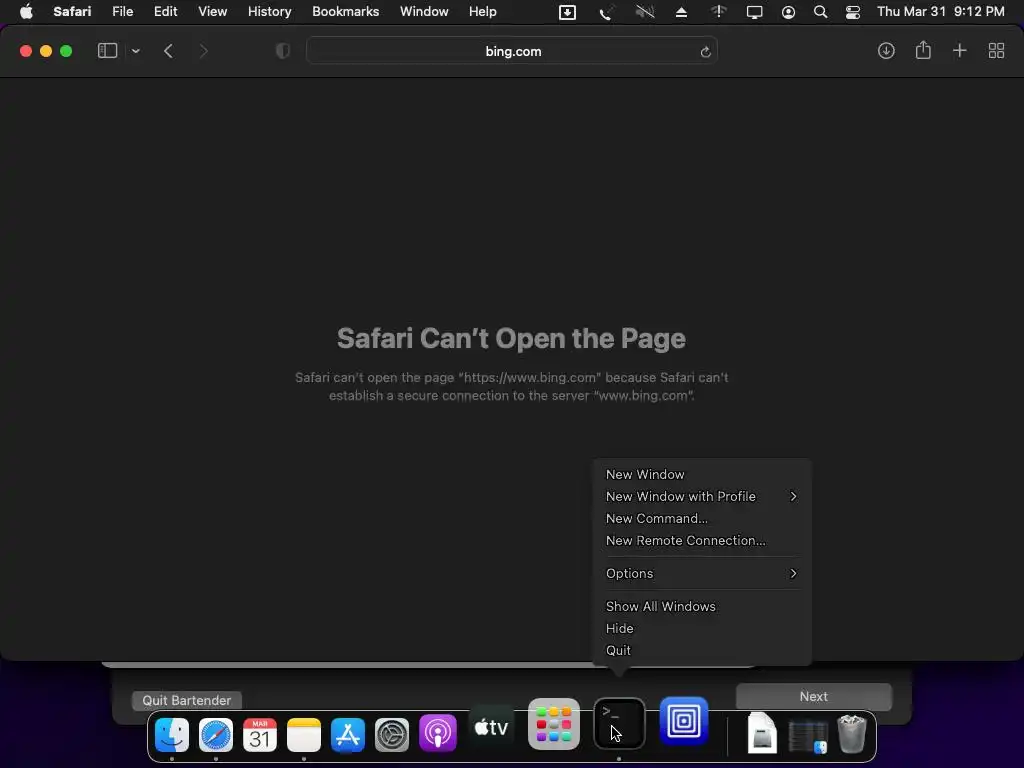
Task: Add a new Safari tab
Action: 959,51
